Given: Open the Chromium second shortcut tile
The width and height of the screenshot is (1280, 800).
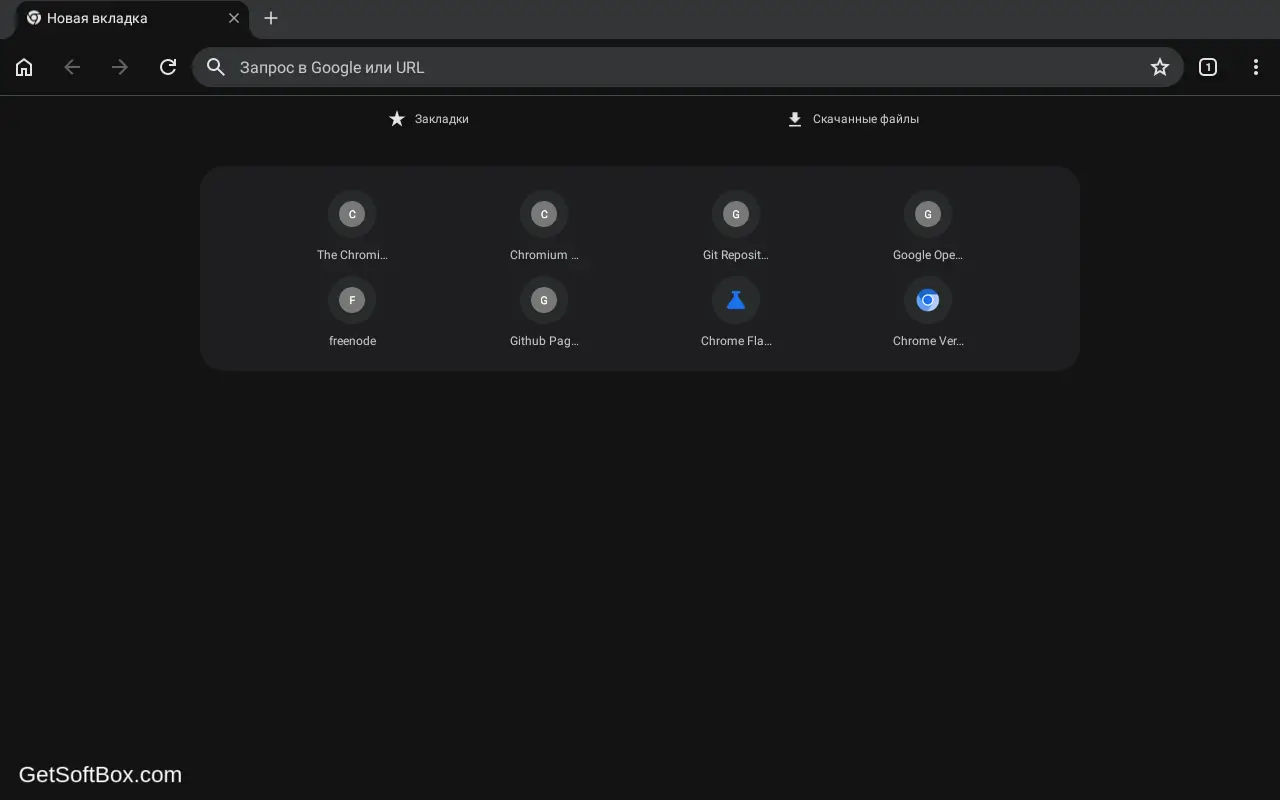Looking at the screenshot, I should (x=544, y=226).
